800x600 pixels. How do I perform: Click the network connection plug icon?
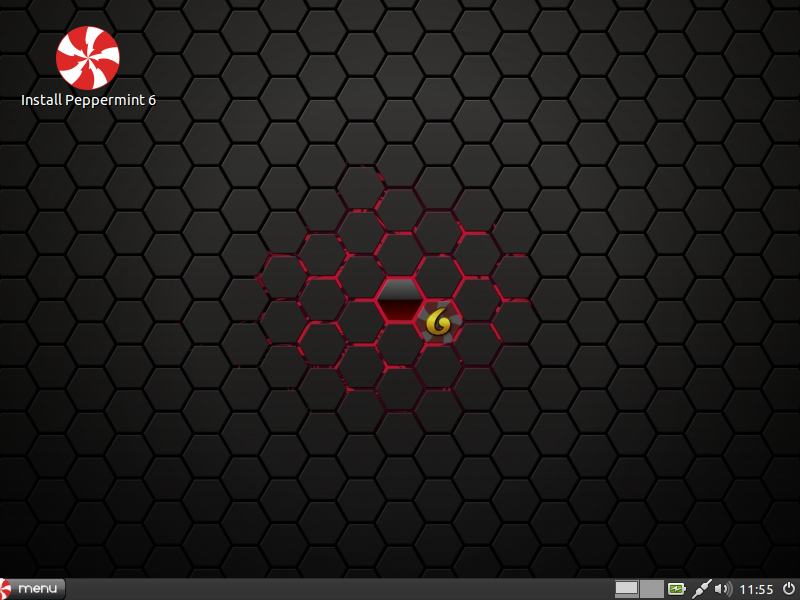702,589
